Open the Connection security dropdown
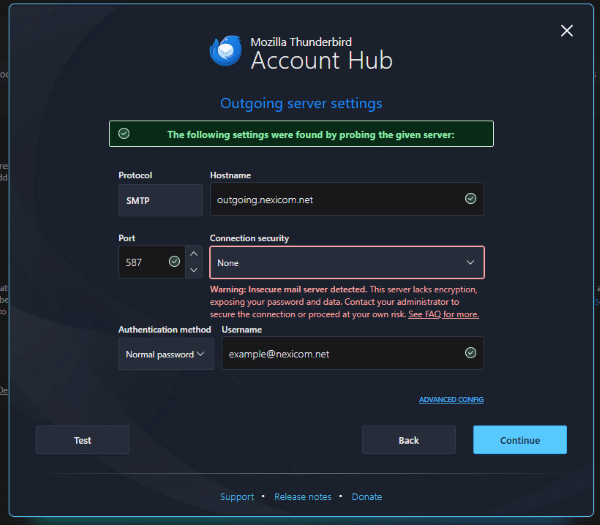600x525 pixels. pos(347,262)
